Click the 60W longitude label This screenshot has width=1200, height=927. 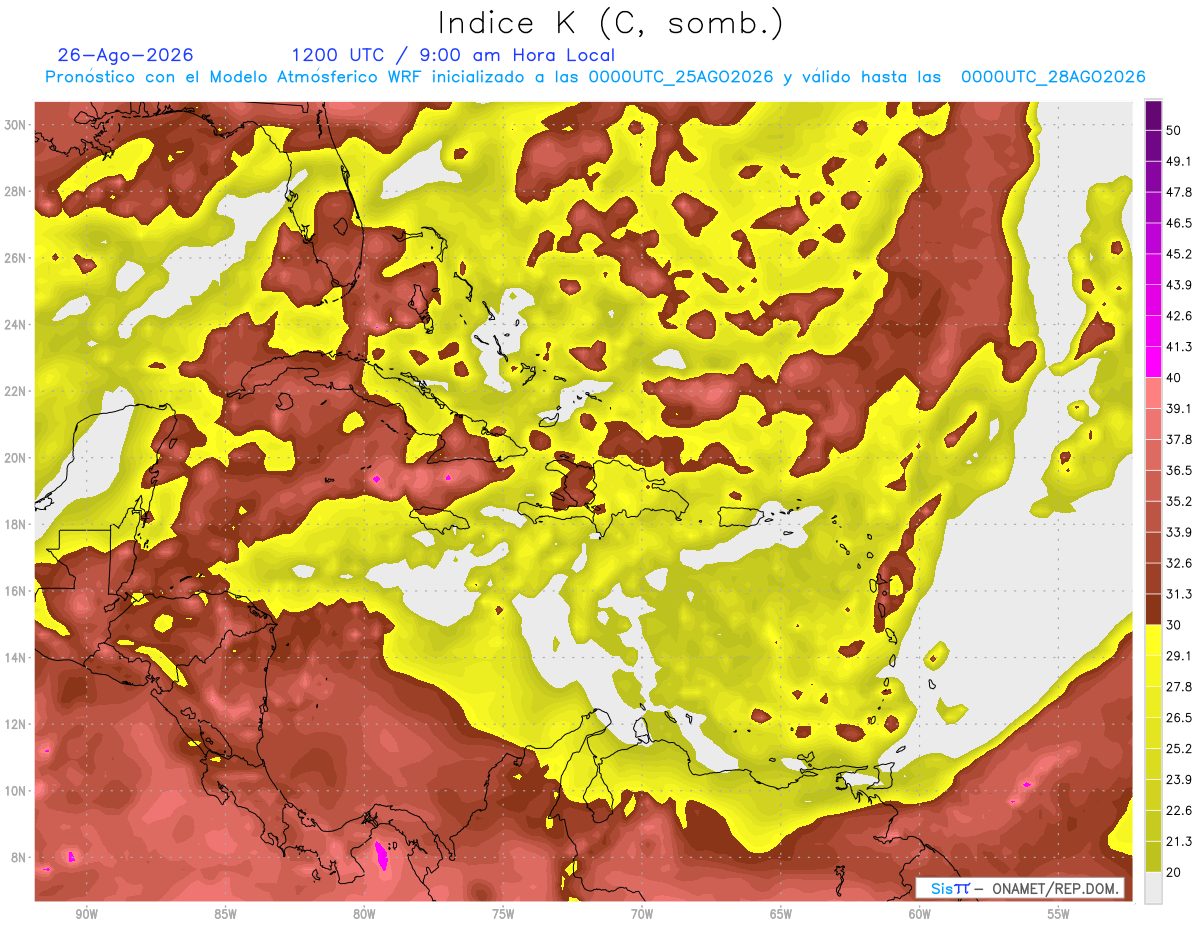[920, 914]
